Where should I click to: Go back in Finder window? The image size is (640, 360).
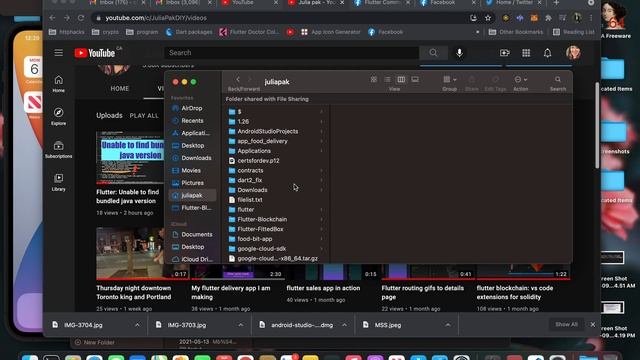(x=238, y=79)
